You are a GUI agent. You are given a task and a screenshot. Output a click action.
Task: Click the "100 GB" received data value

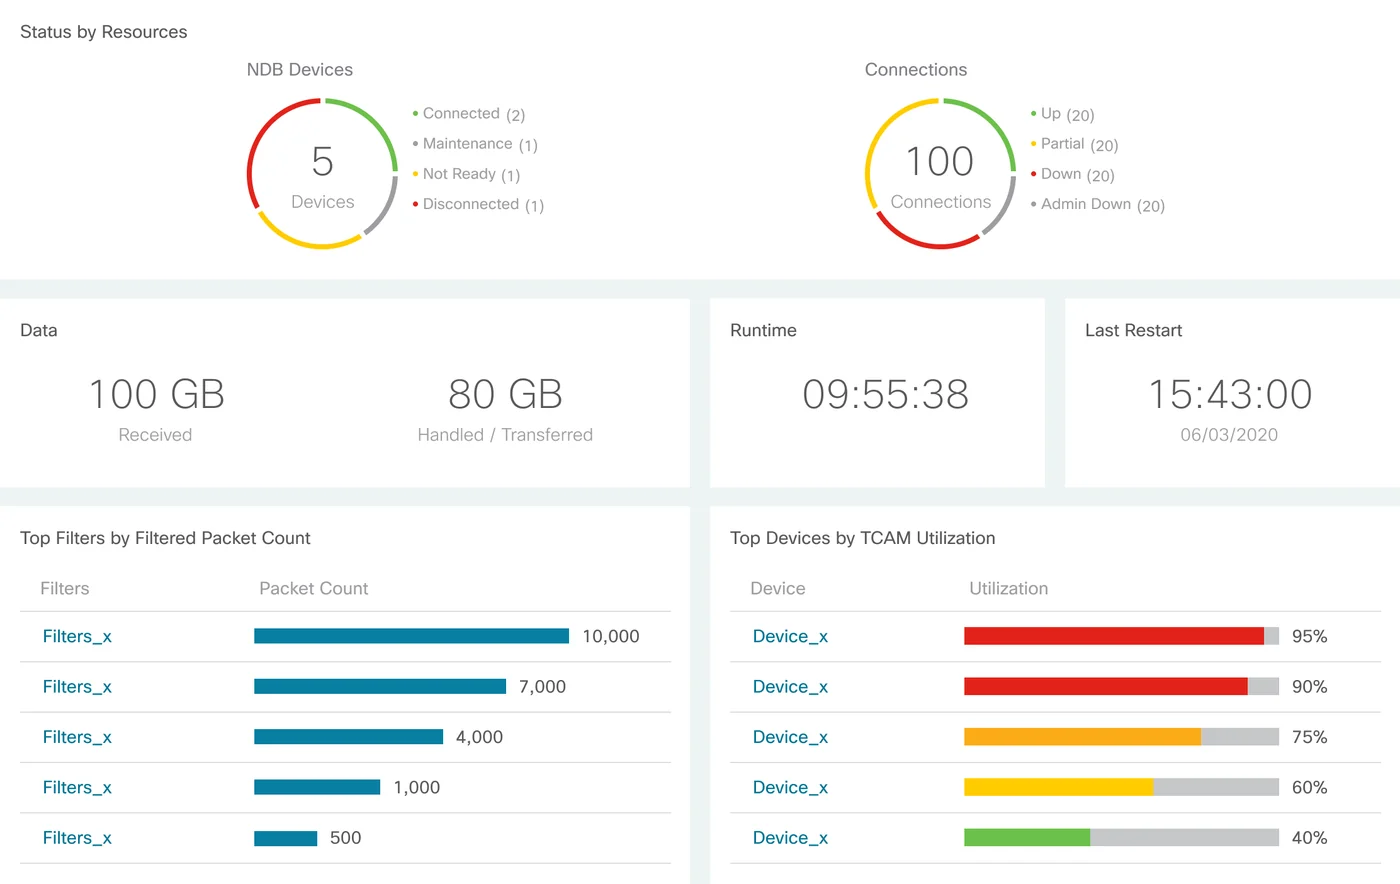tap(156, 394)
